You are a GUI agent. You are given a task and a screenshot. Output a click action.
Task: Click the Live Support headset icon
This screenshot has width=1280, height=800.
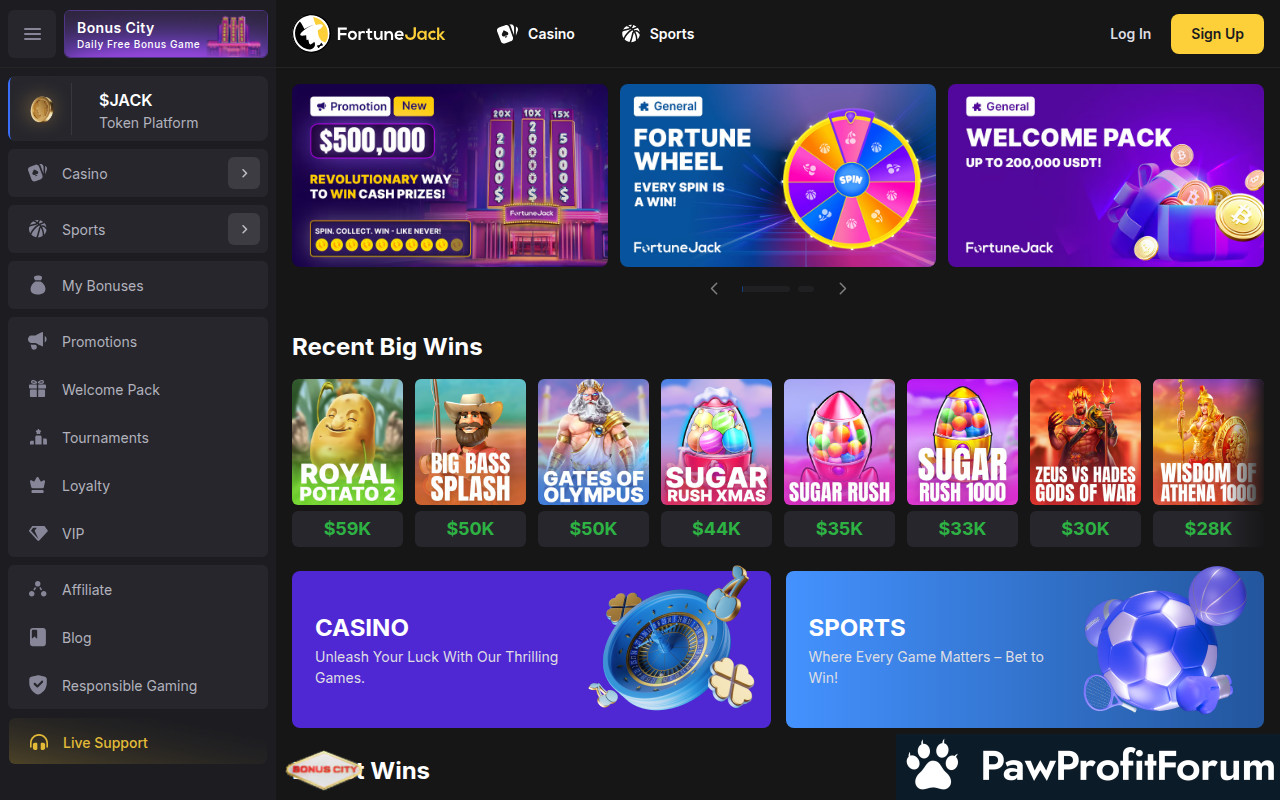(39, 743)
